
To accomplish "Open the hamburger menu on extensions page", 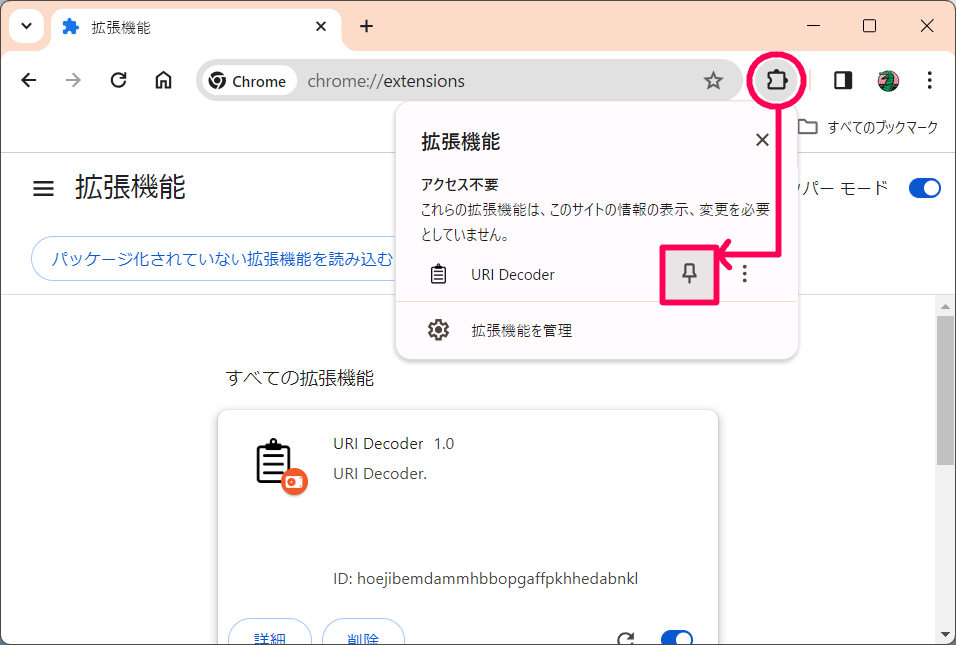I will [42, 187].
